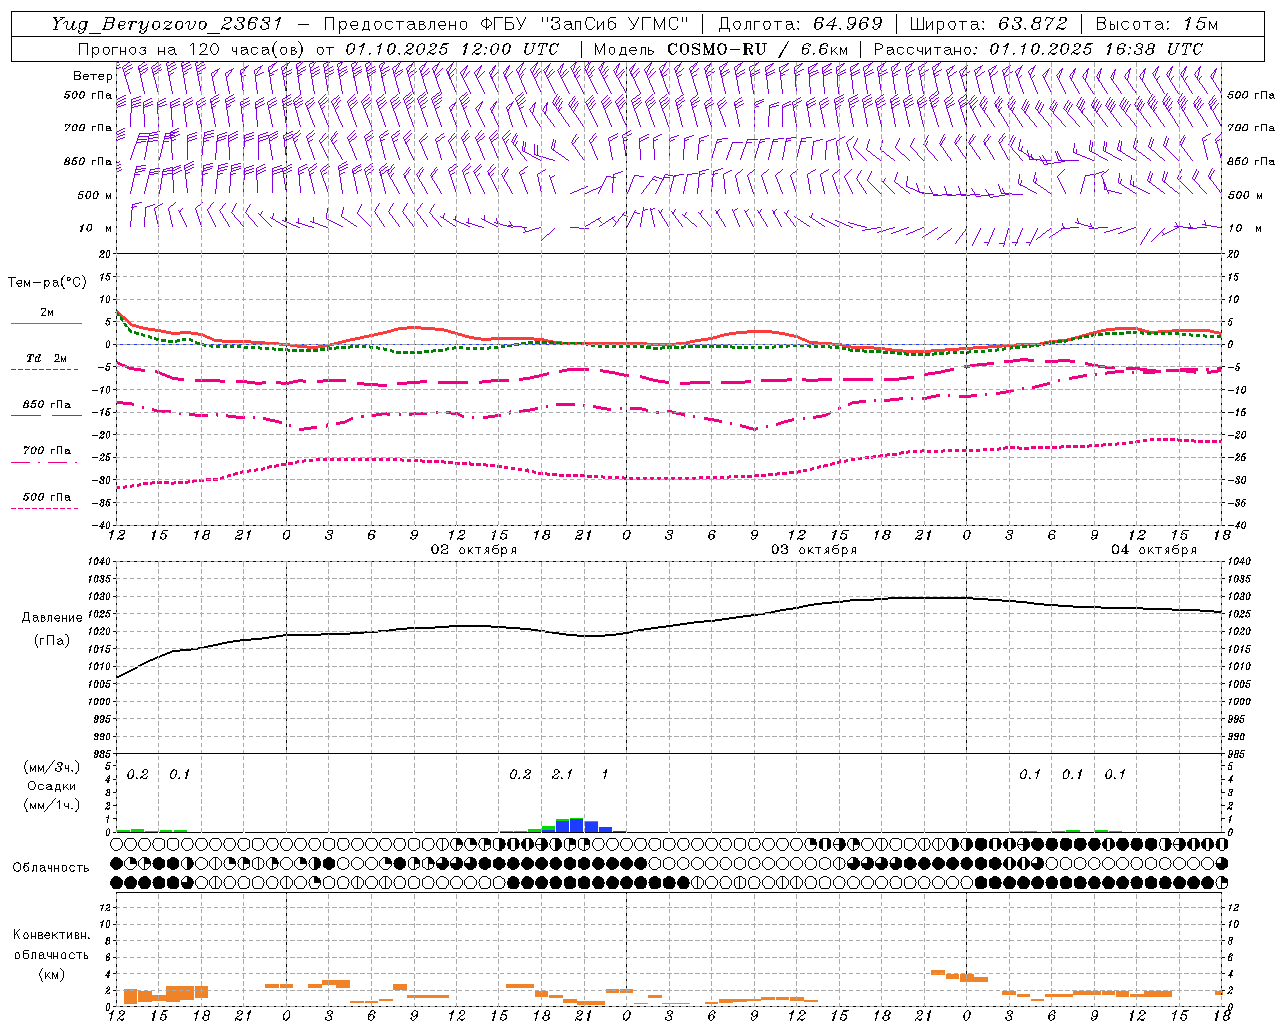
Task: Click the 'Конвективн.' convective cloud label
Action: [52, 935]
